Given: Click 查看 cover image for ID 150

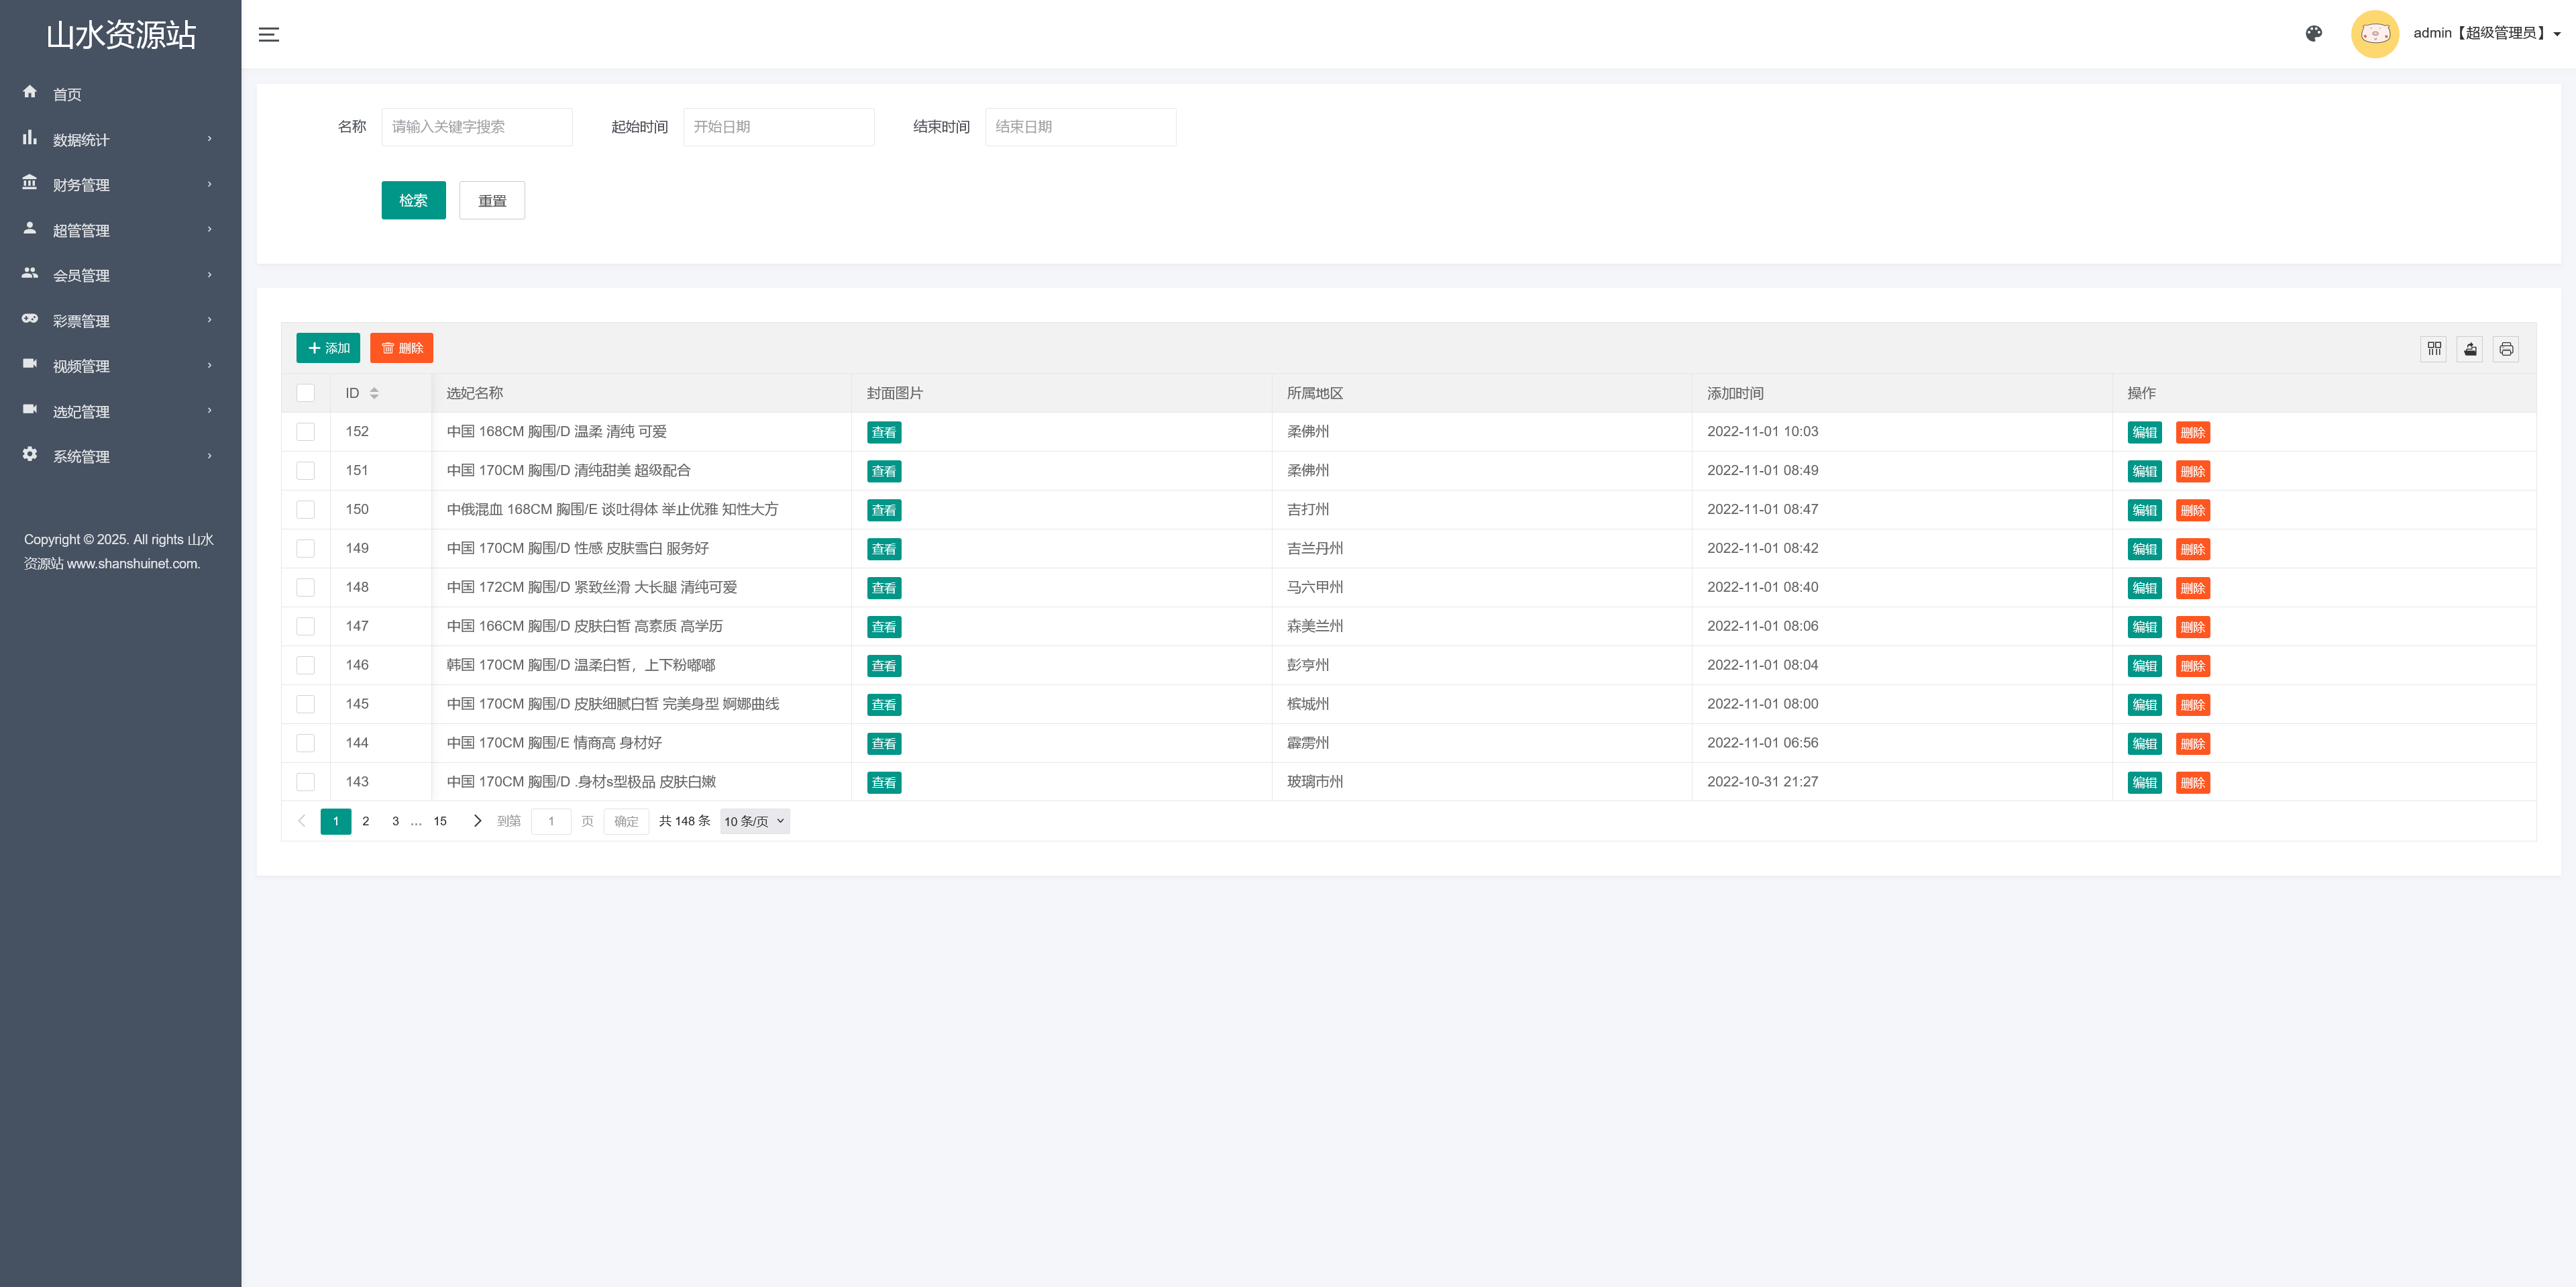Looking at the screenshot, I should pyautogui.click(x=883, y=510).
